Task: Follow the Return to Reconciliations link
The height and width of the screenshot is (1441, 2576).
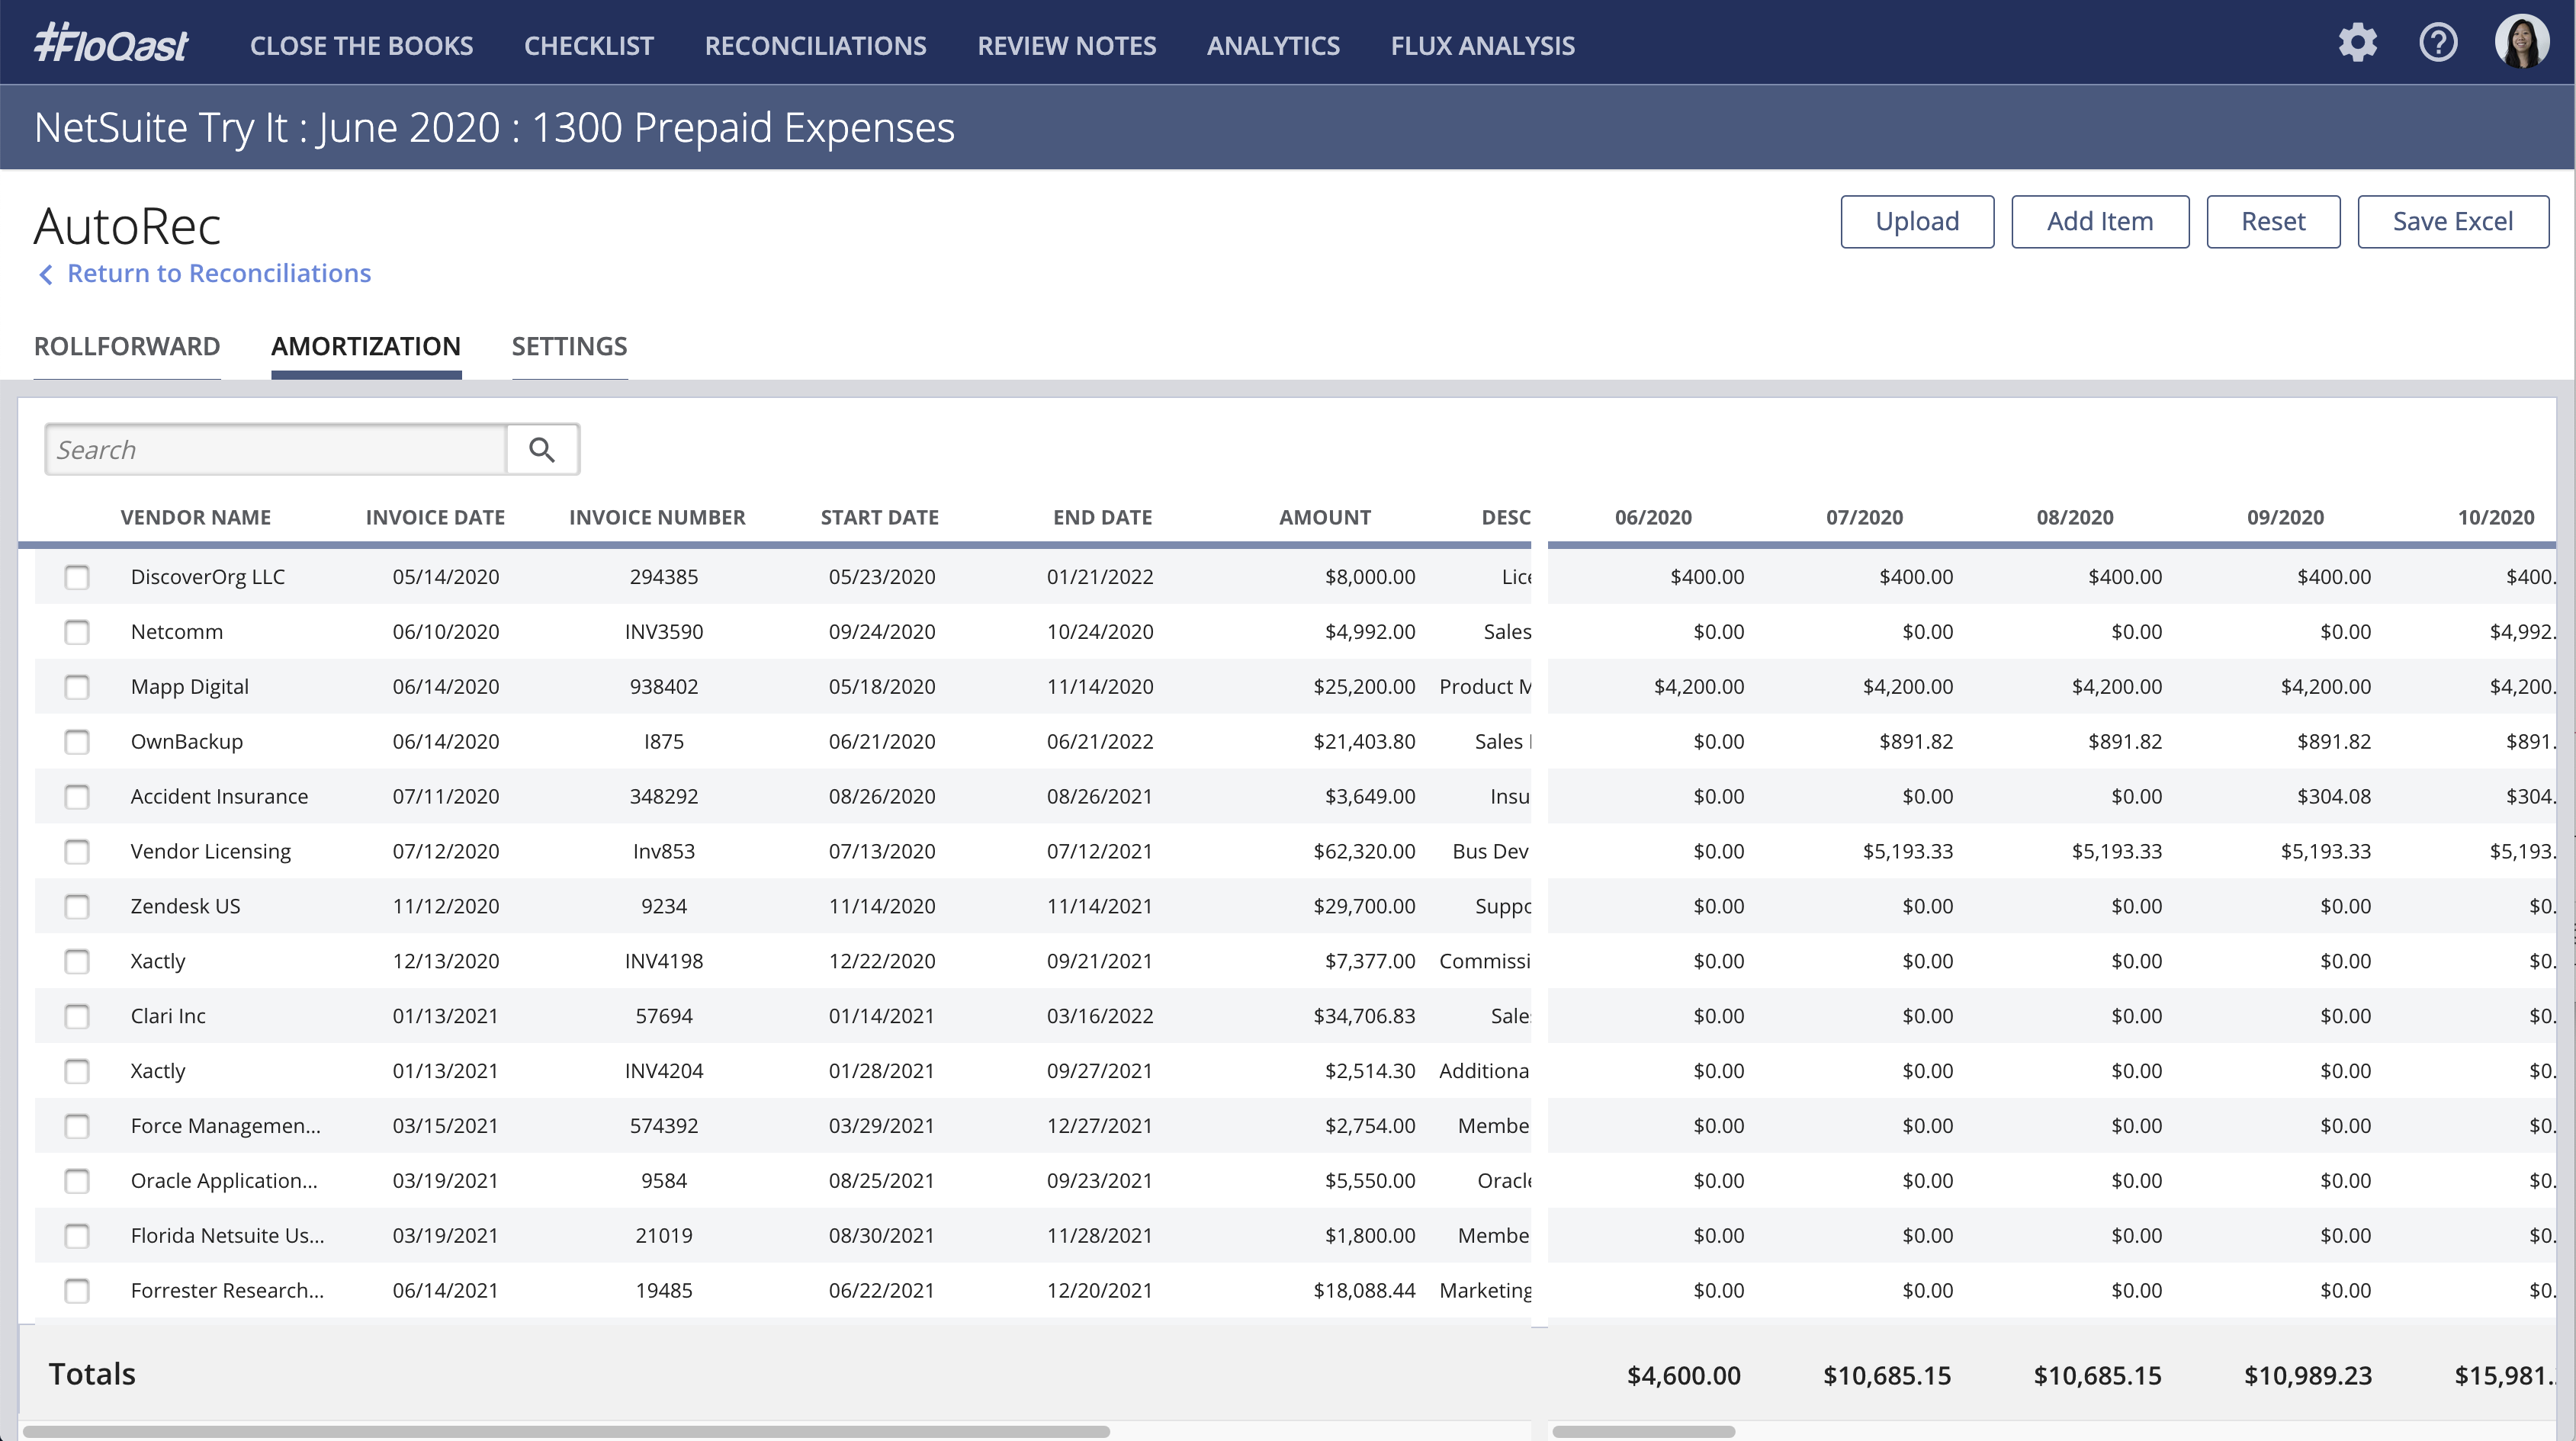Action: point(219,273)
